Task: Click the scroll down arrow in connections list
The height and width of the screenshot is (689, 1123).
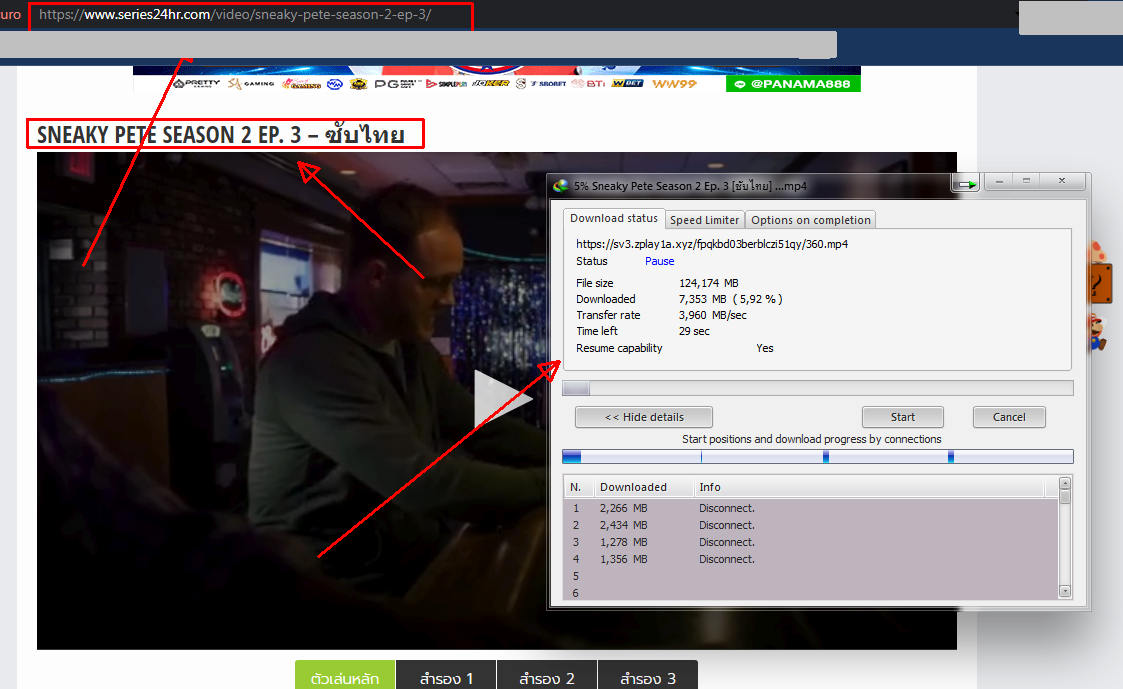Action: pos(1065,592)
